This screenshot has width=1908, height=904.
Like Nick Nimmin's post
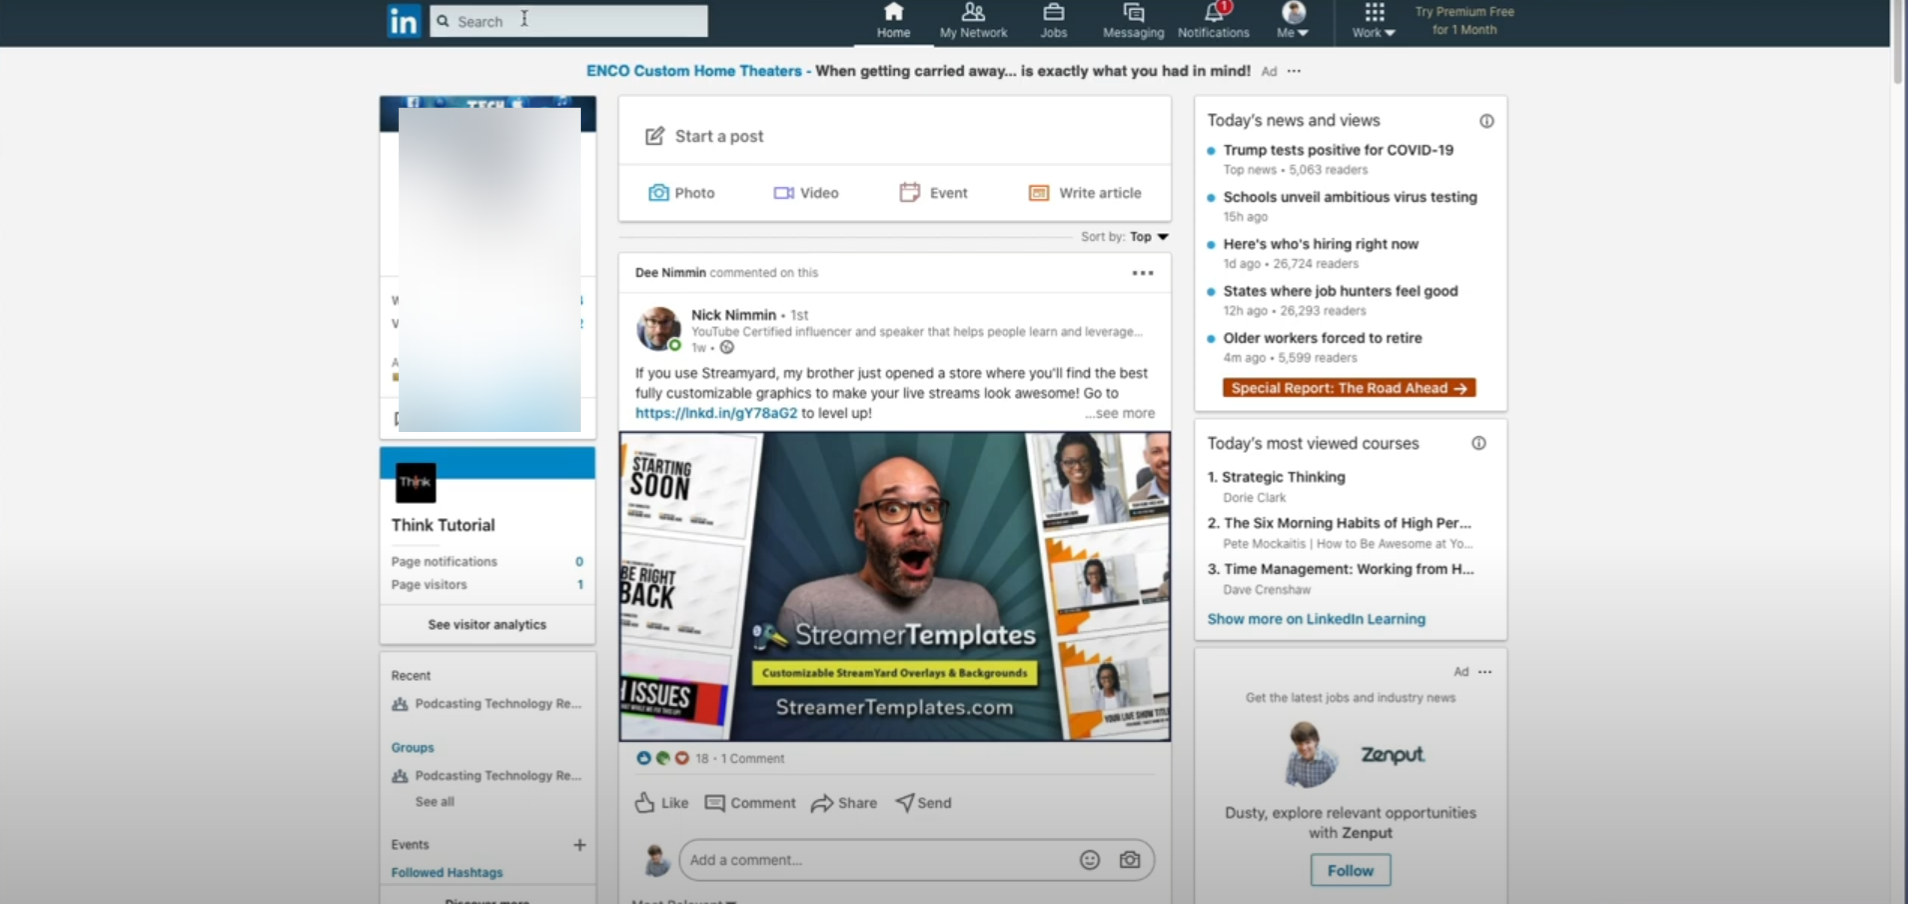click(662, 803)
